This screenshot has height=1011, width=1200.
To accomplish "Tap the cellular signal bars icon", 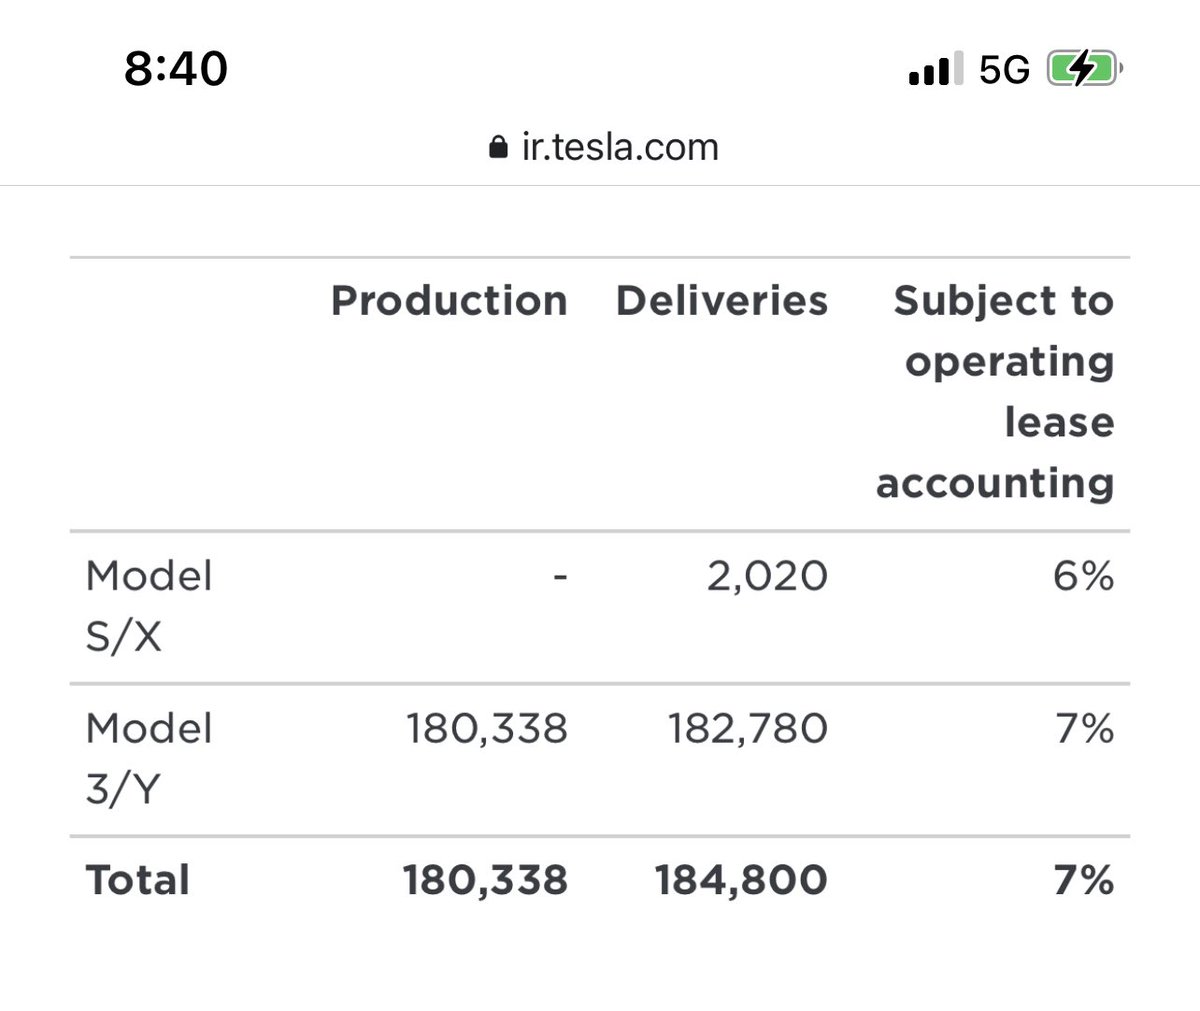I will click(936, 70).
